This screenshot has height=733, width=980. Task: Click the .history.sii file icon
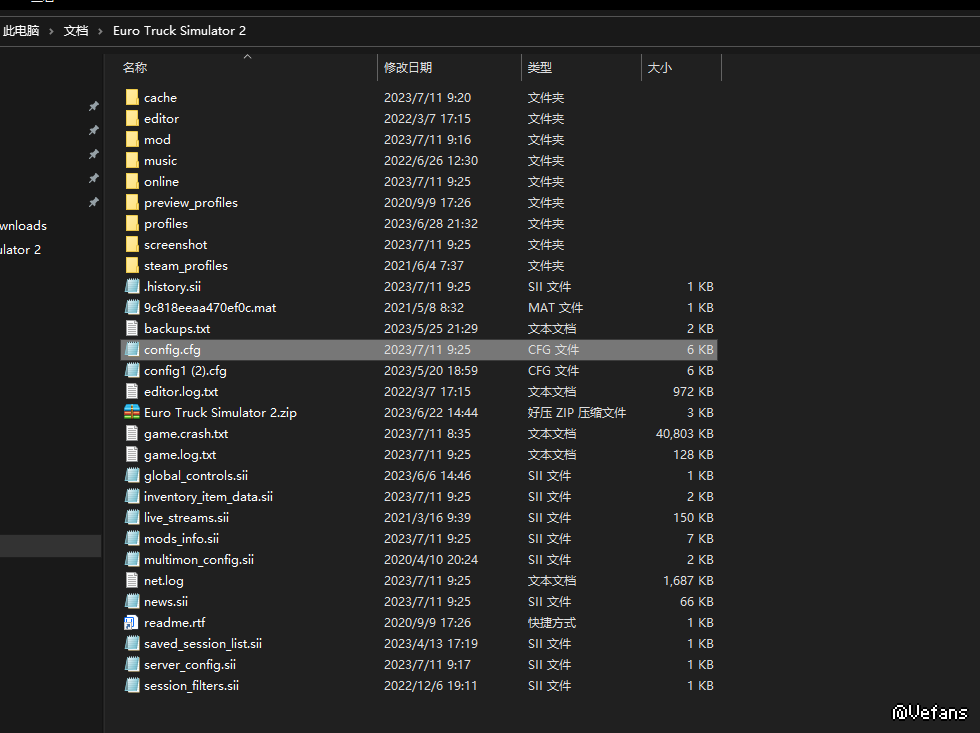pos(132,286)
